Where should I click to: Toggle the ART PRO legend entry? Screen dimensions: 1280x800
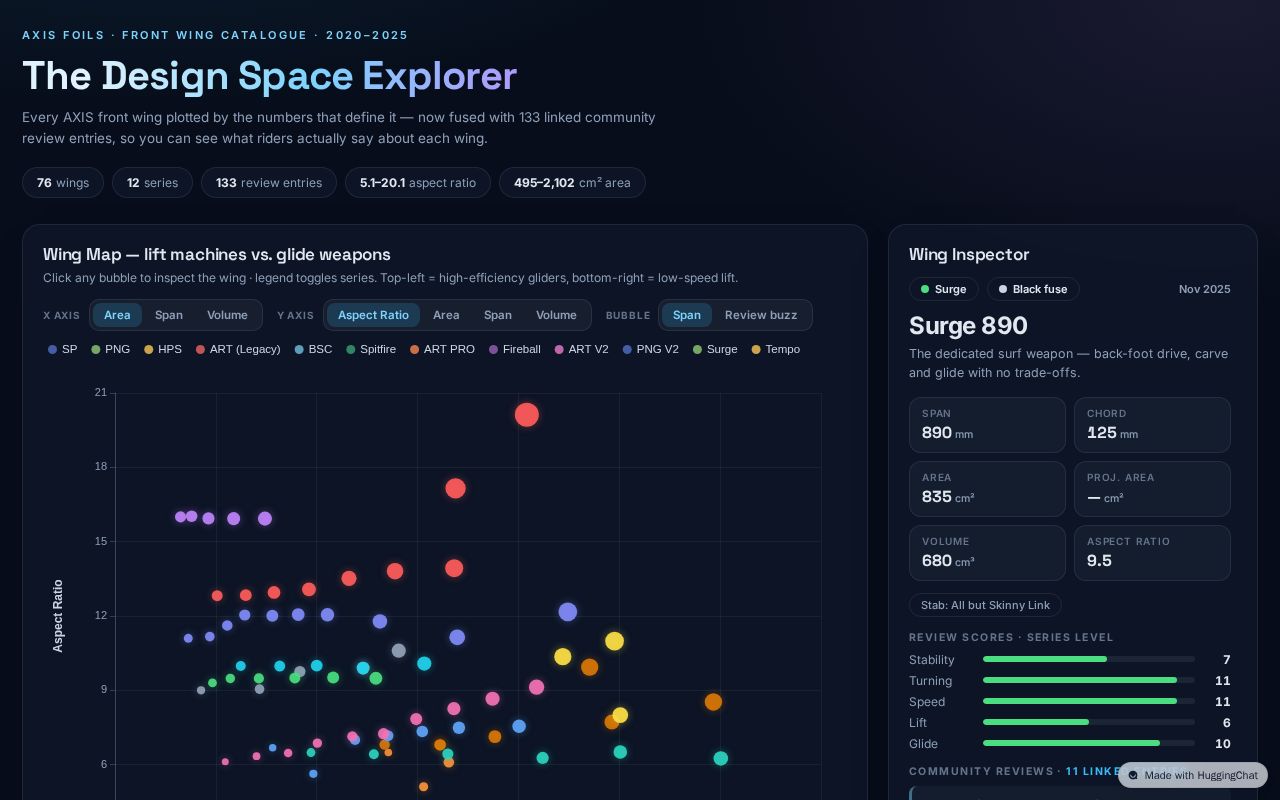pyautogui.click(x=442, y=350)
